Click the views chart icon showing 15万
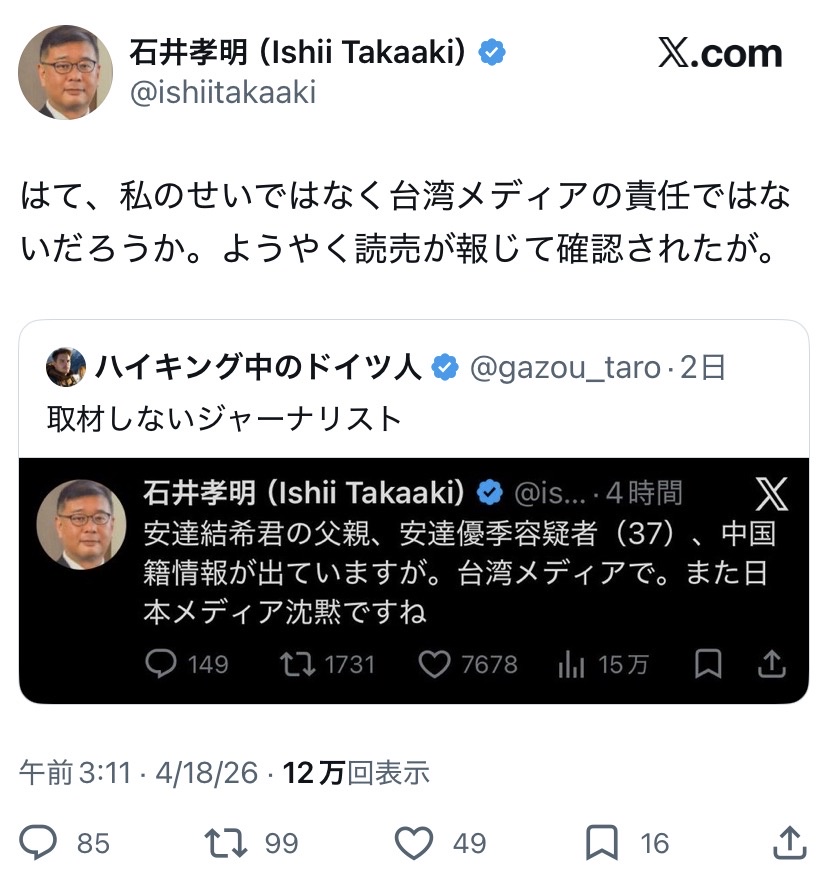Image resolution: width=828 pixels, height=874 pixels. [570, 664]
